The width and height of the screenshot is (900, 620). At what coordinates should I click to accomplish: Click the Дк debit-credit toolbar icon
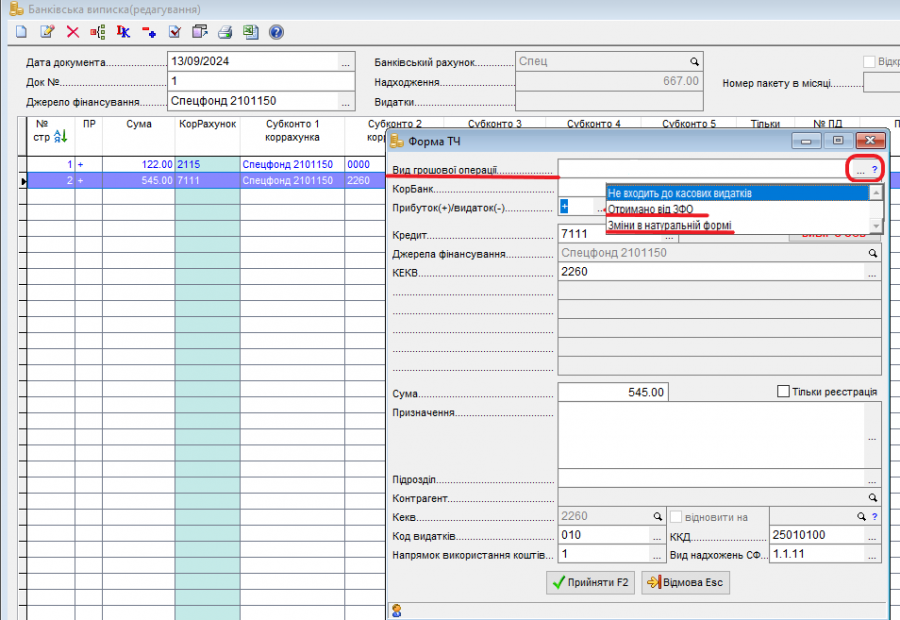point(123,32)
